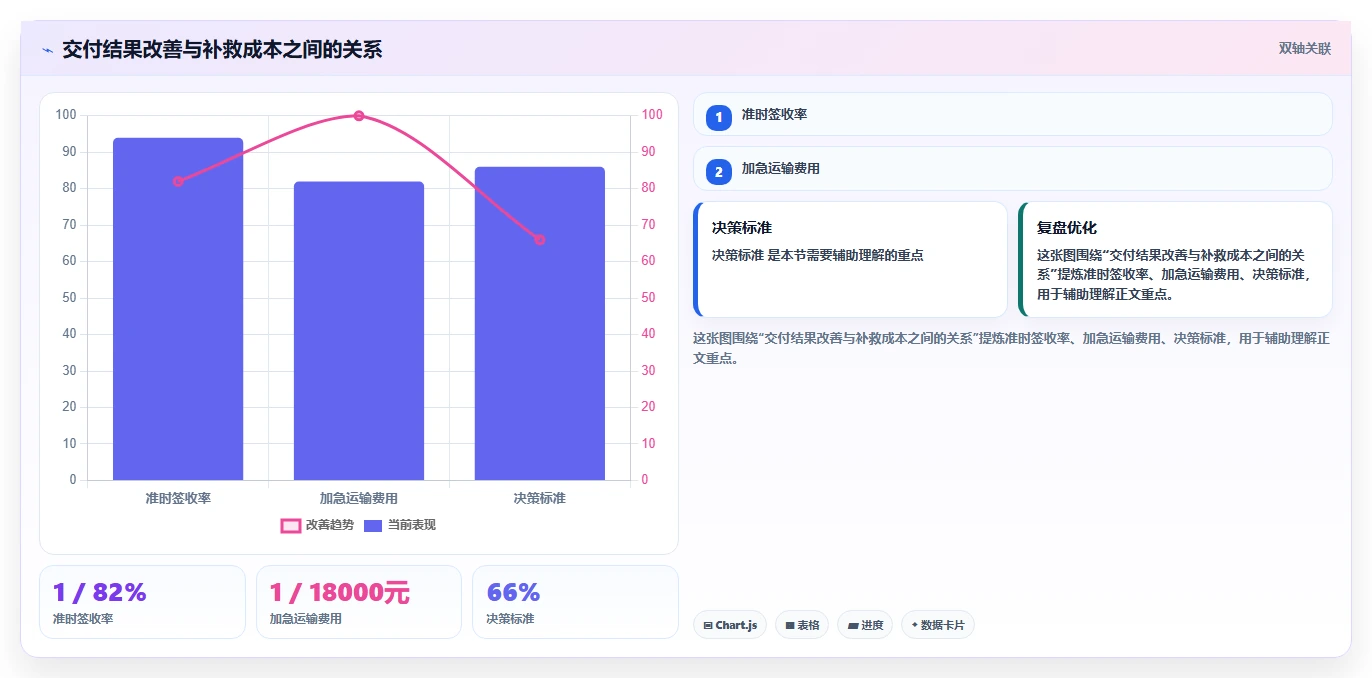Viewport: 1372px width, 678px height.
Task: Select the 决策标准 bar in chart
Action: tap(540, 323)
